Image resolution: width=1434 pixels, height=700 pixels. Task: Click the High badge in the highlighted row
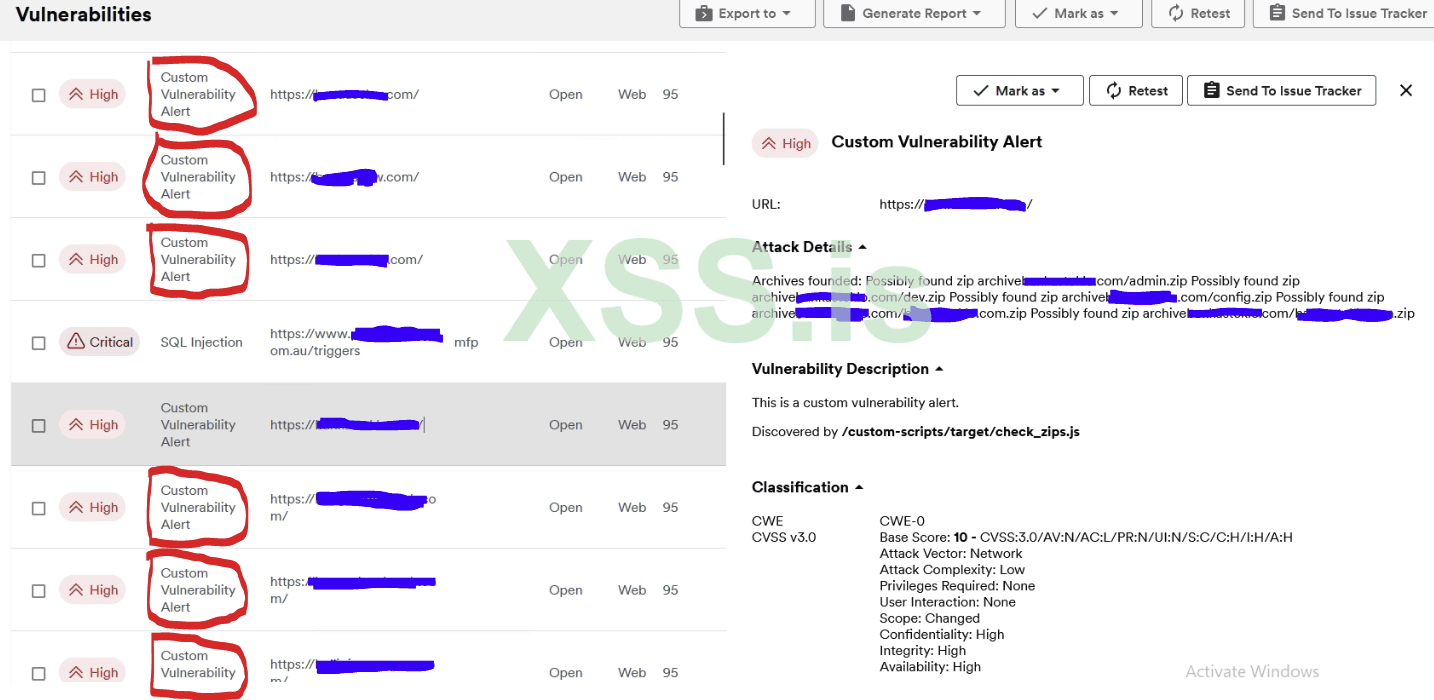[x=92, y=425]
